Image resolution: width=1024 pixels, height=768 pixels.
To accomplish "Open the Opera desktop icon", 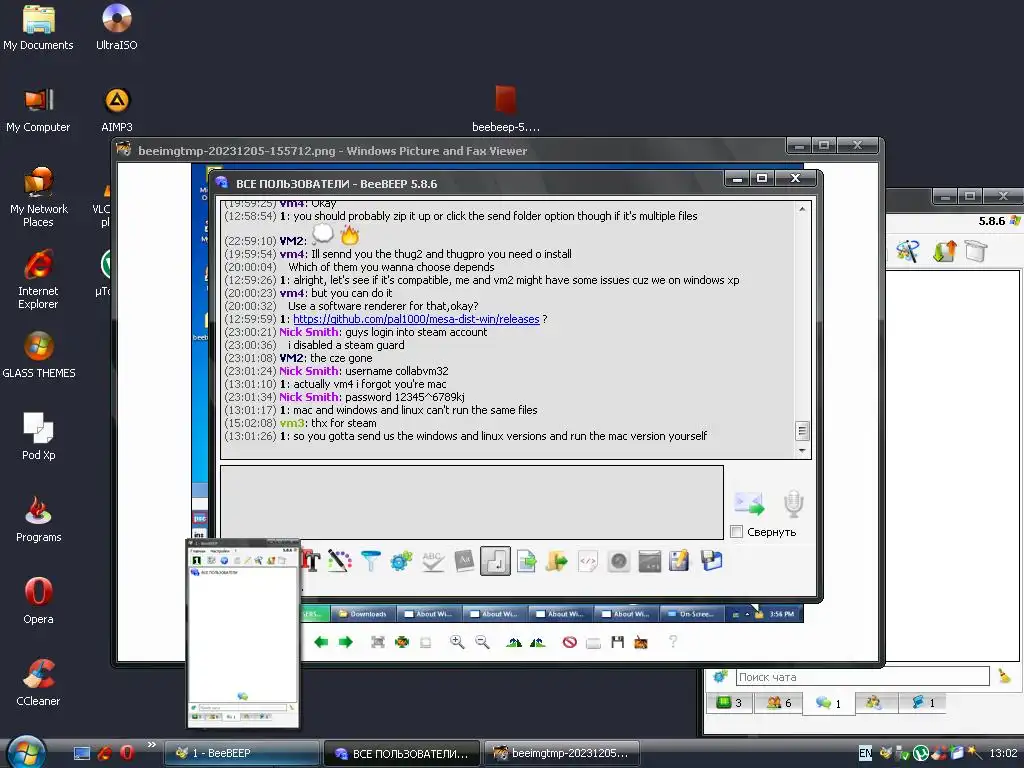I will pyautogui.click(x=38, y=601).
